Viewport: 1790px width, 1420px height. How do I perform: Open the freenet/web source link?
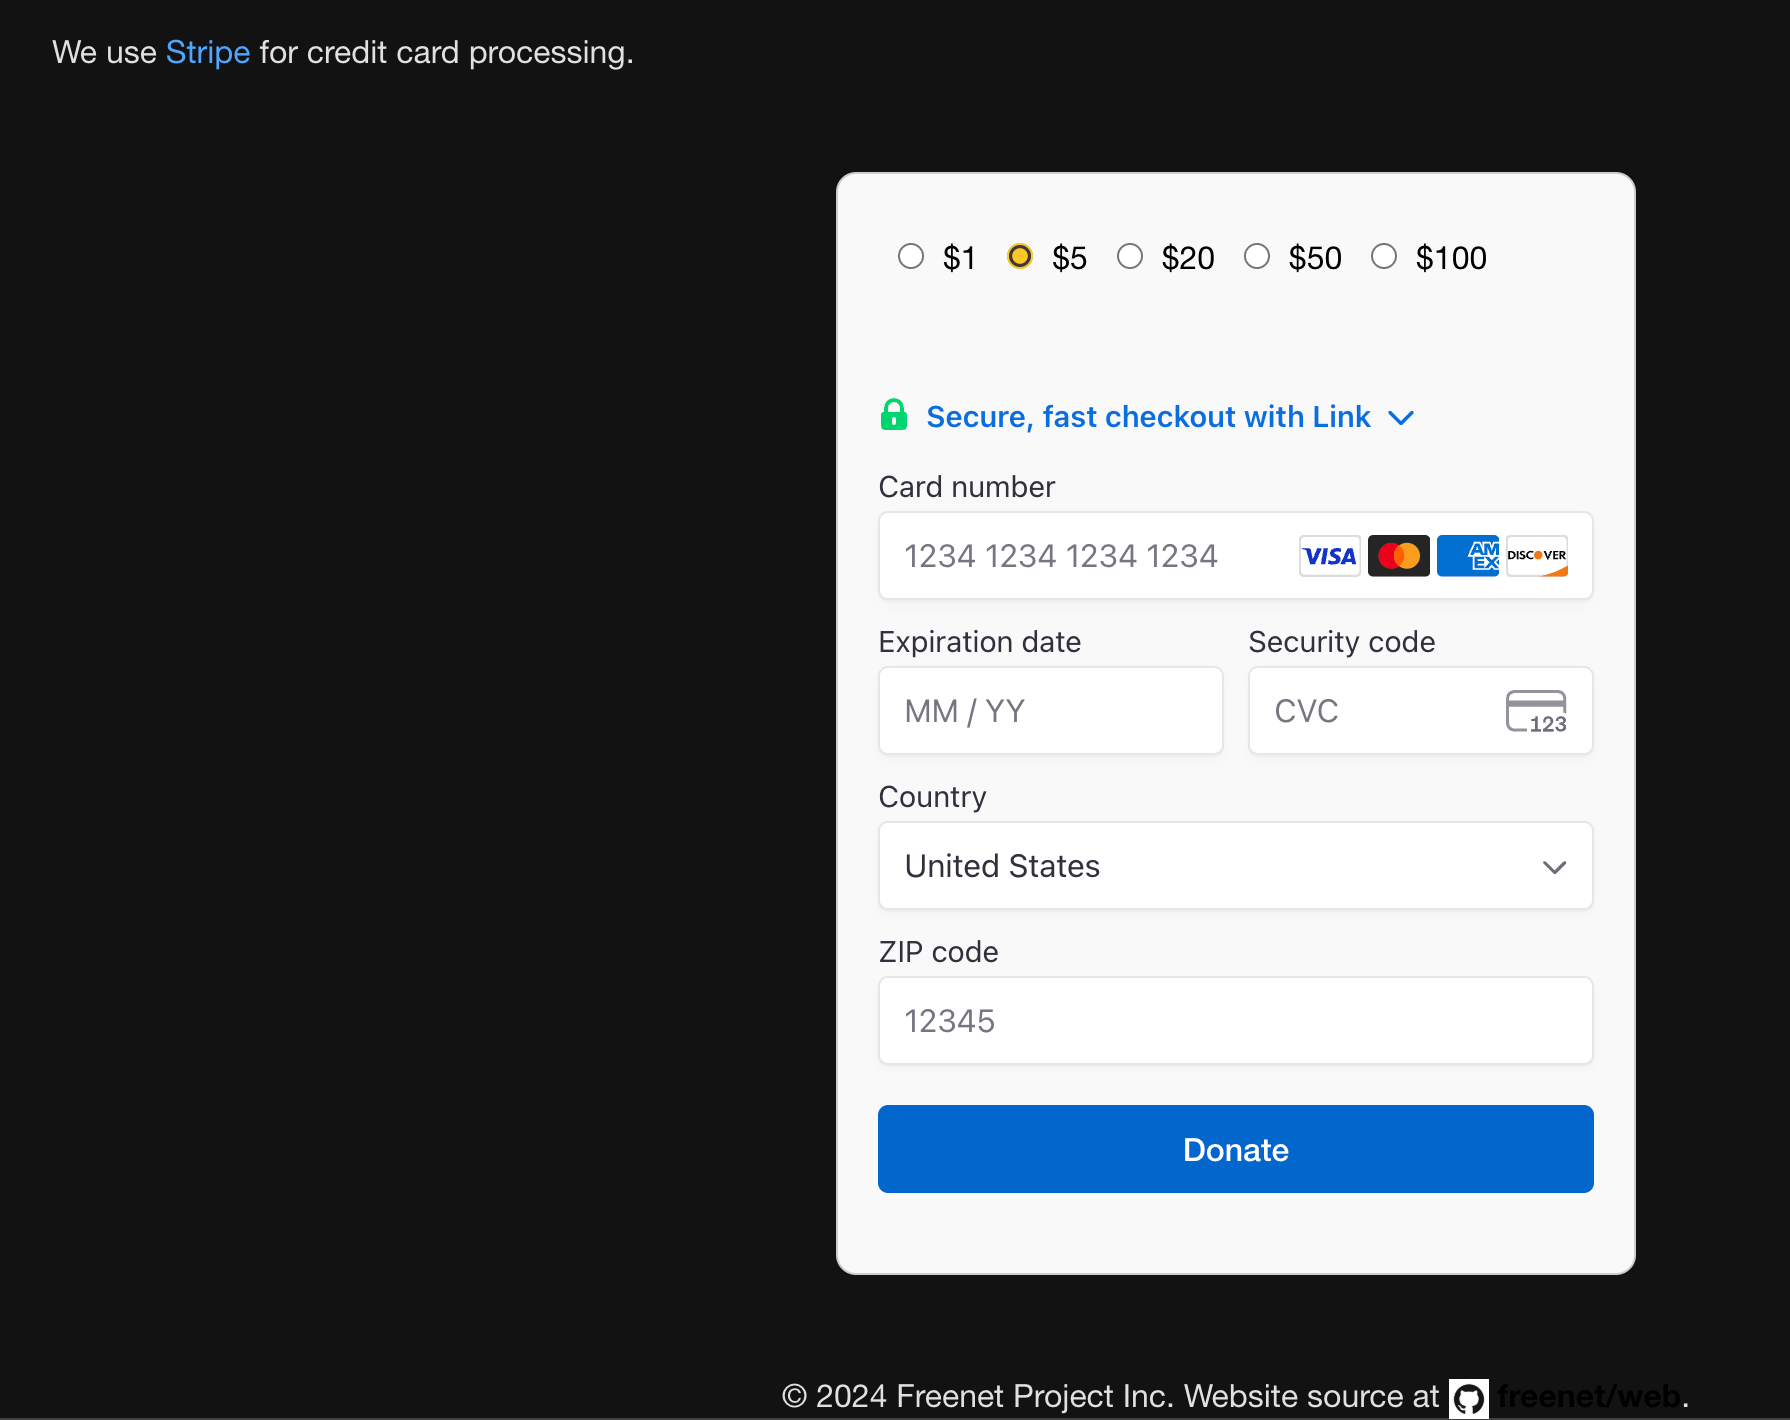pyautogui.click(x=1589, y=1396)
